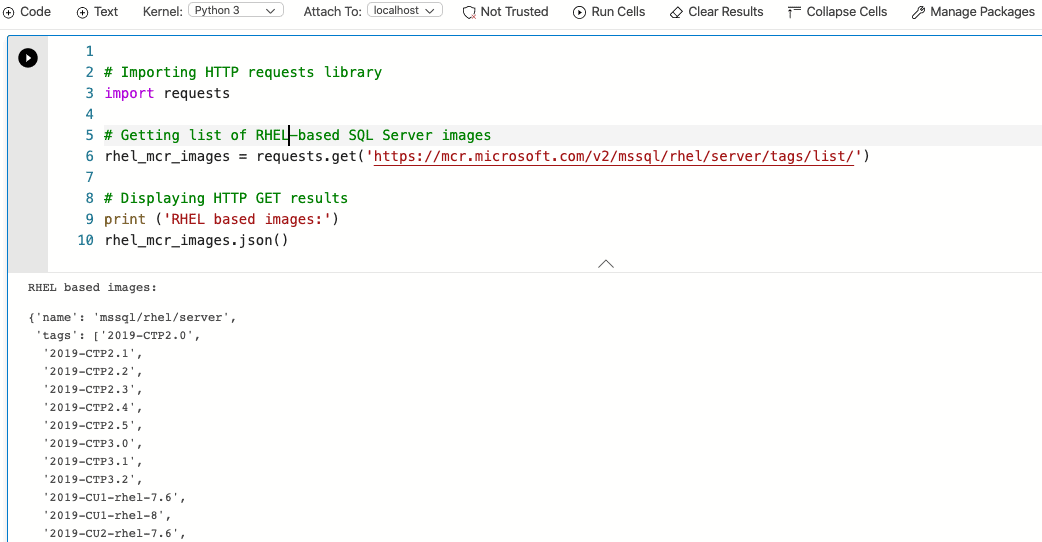Click the 'requests.get(' call on line 6
Screen dimensions: 1042x542
pyautogui.click(x=311, y=156)
